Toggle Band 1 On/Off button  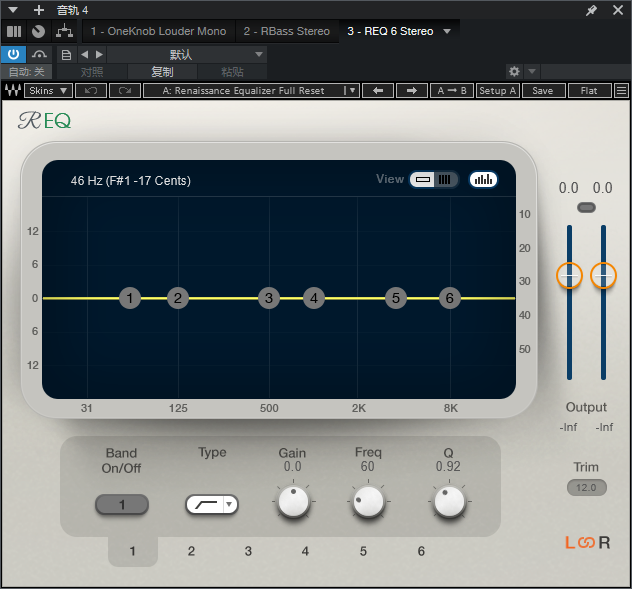(x=122, y=504)
